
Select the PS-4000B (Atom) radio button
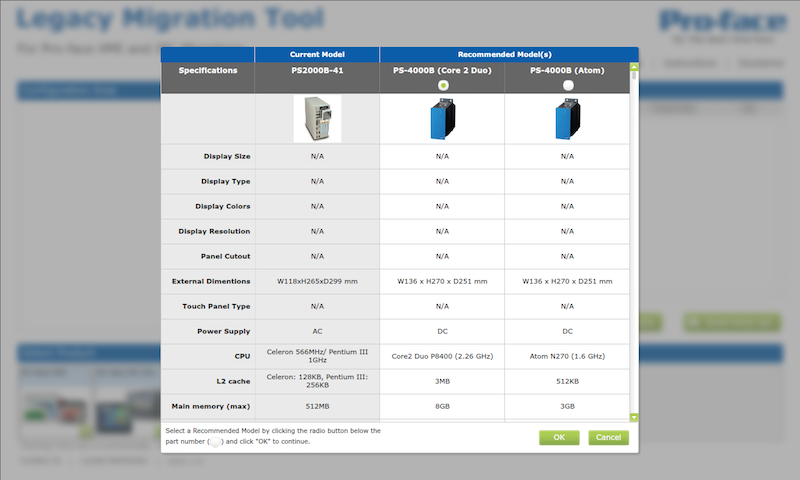pyautogui.click(x=568, y=85)
